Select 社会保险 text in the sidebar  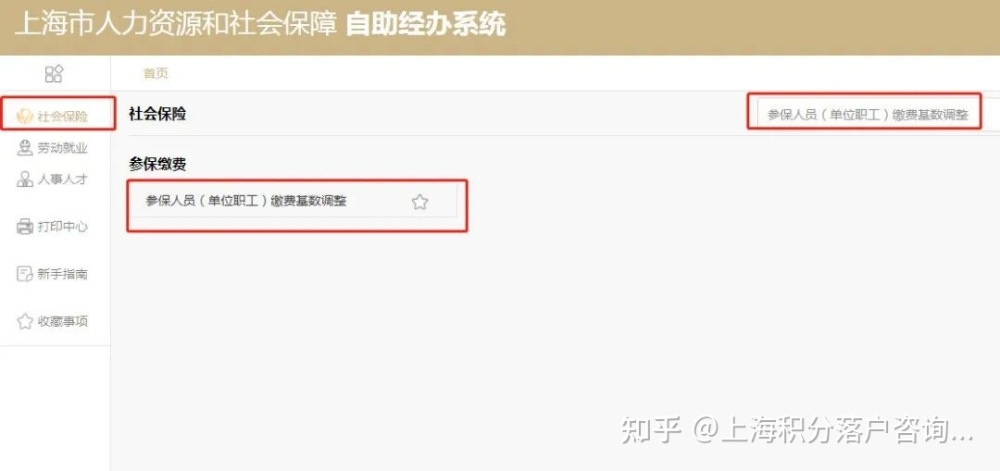pos(62,117)
